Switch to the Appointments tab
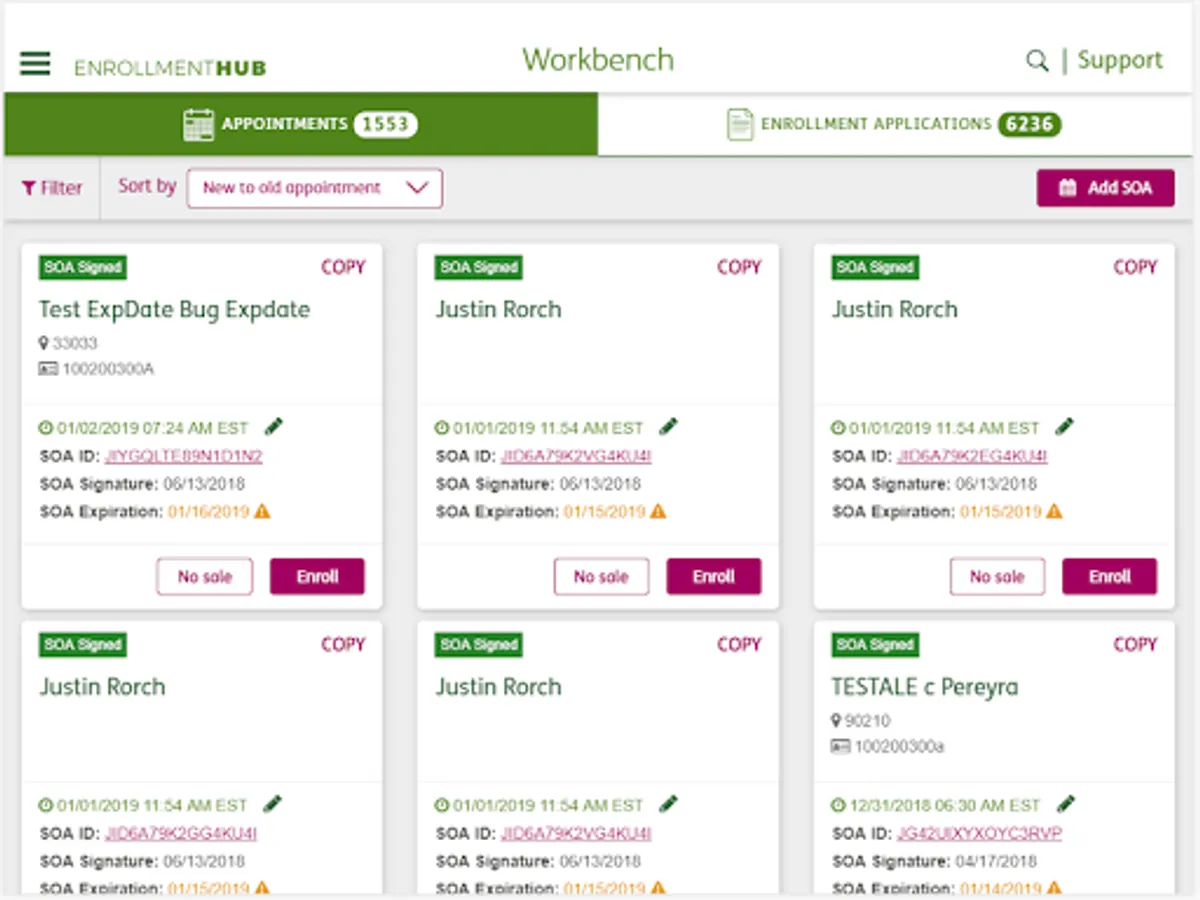This screenshot has height=900, width=1200. click(x=301, y=124)
